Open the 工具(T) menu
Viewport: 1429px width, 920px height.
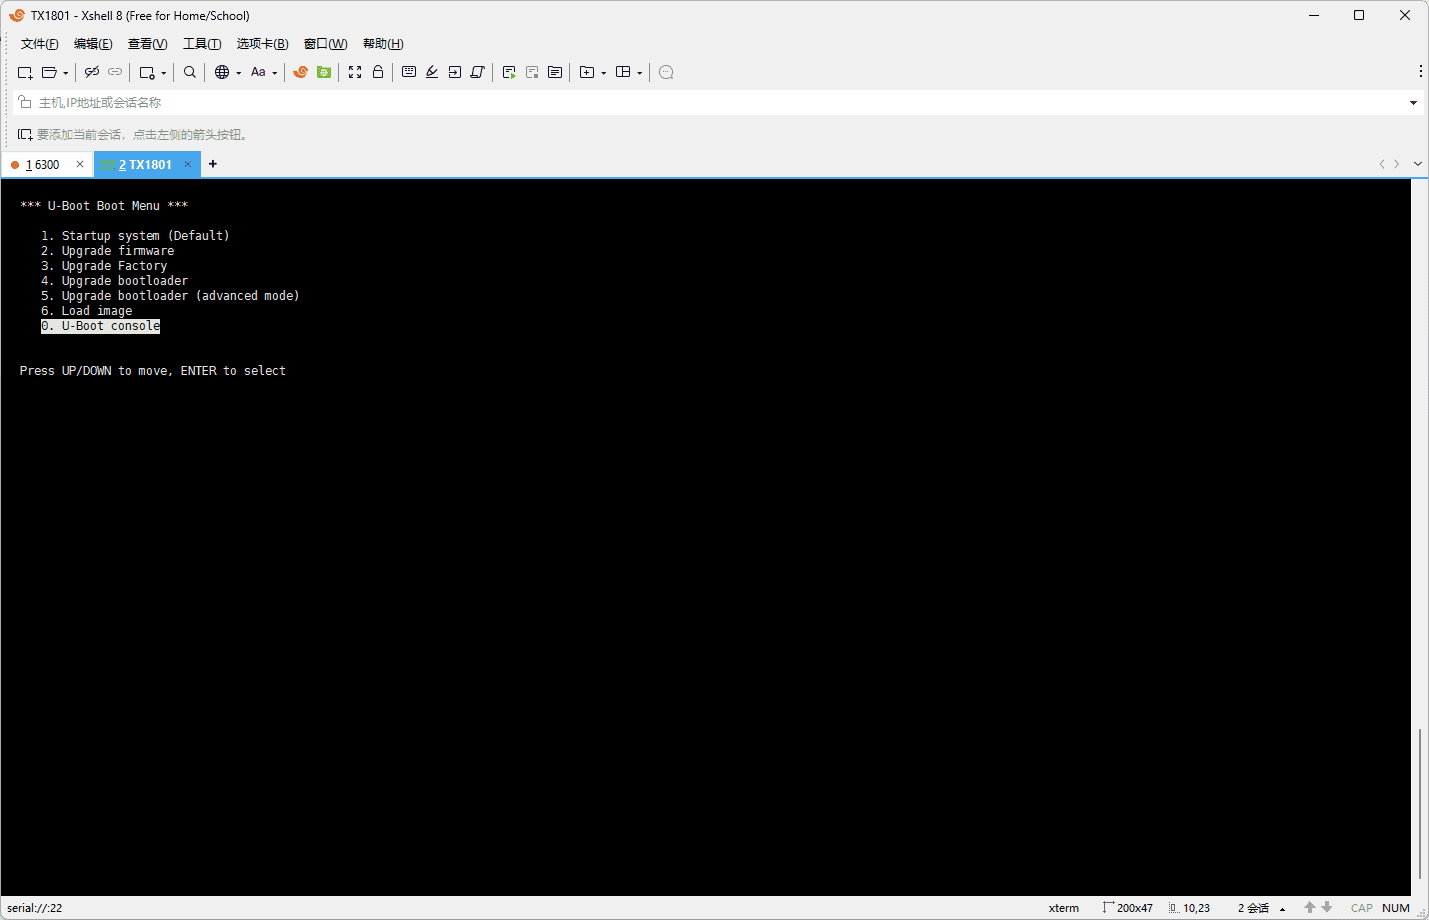pyautogui.click(x=201, y=44)
